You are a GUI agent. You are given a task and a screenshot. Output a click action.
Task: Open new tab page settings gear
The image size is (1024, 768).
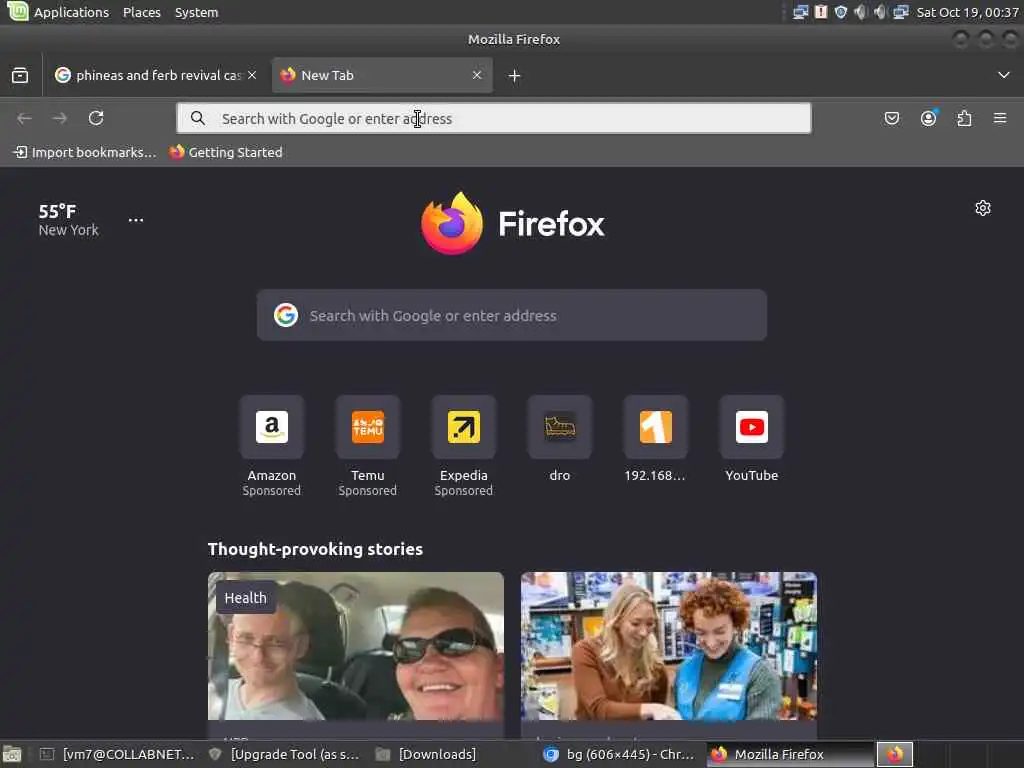coord(983,208)
